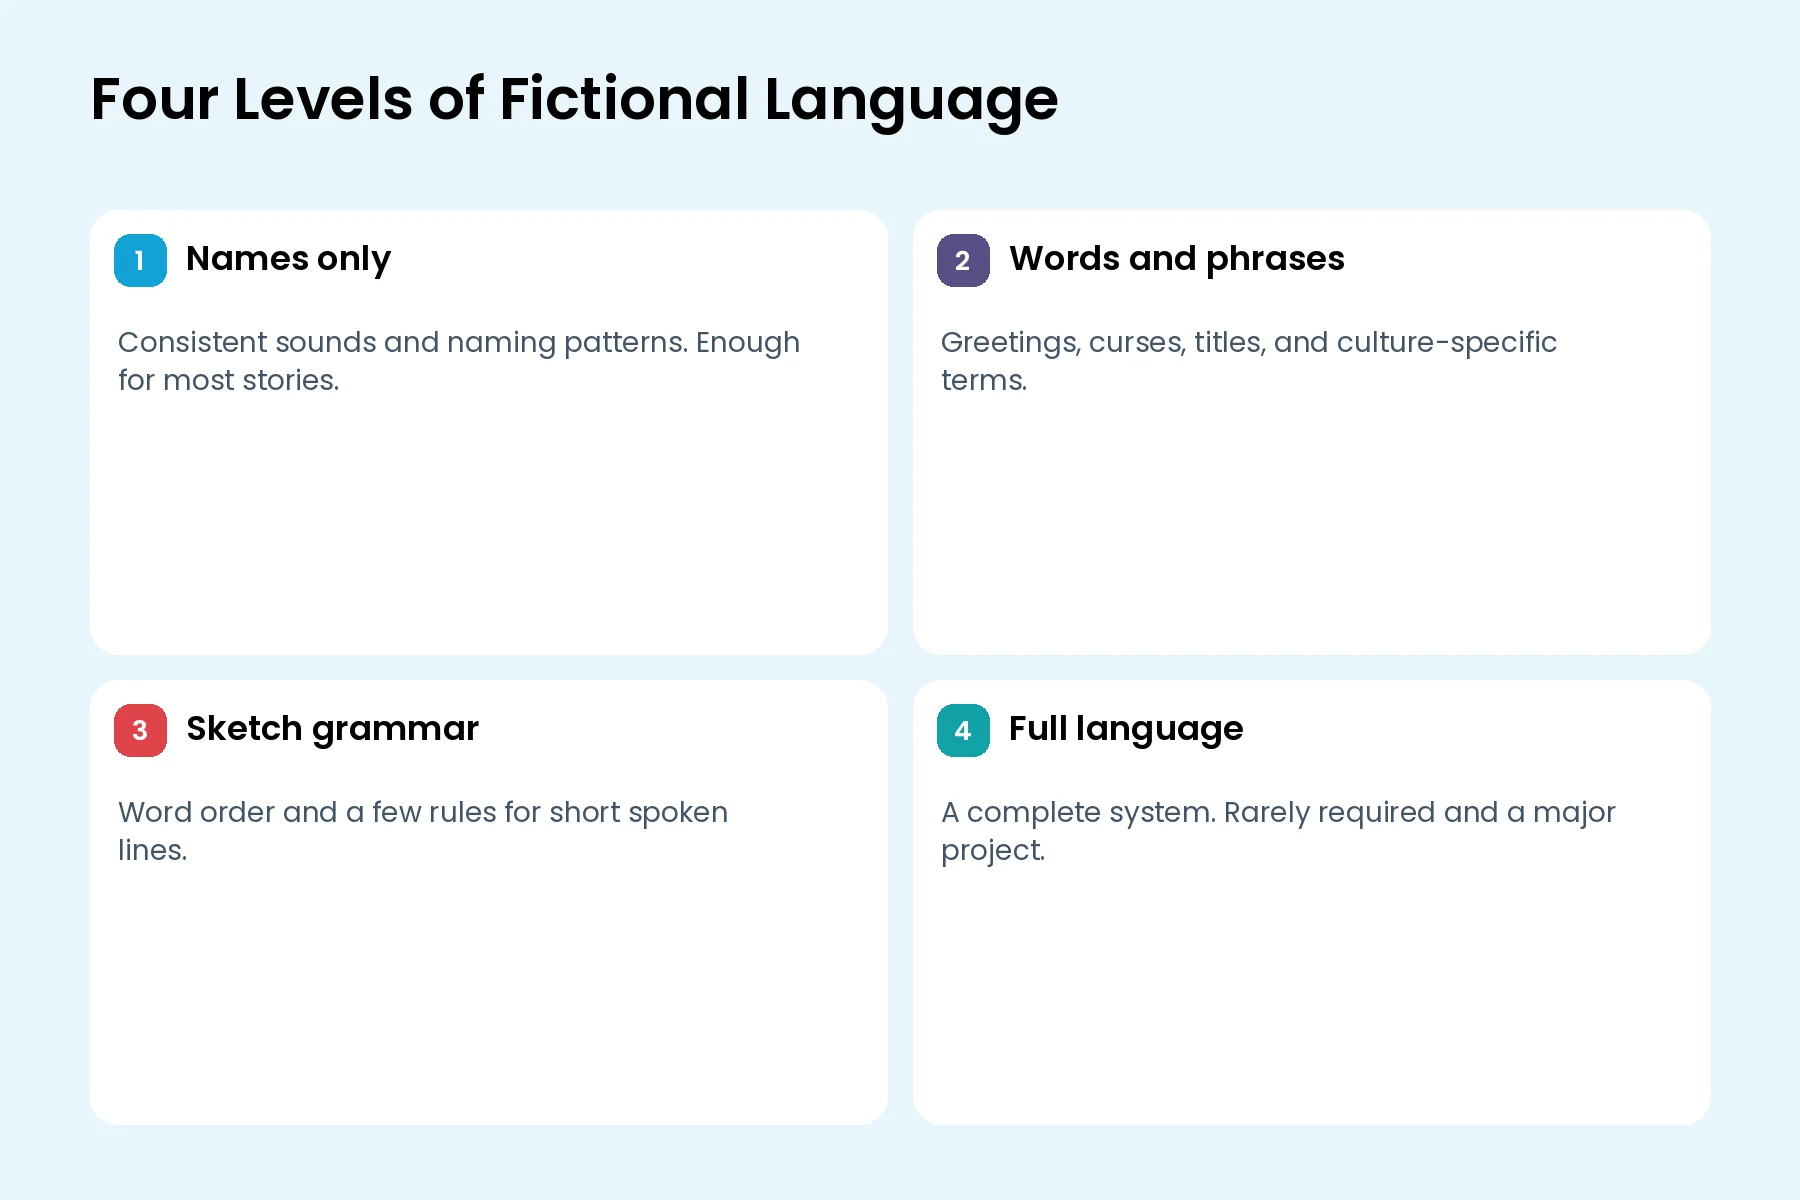Screen dimensions: 1800x1200
Task: Click empty area of Sketch grammar card
Action: click(488, 1000)
